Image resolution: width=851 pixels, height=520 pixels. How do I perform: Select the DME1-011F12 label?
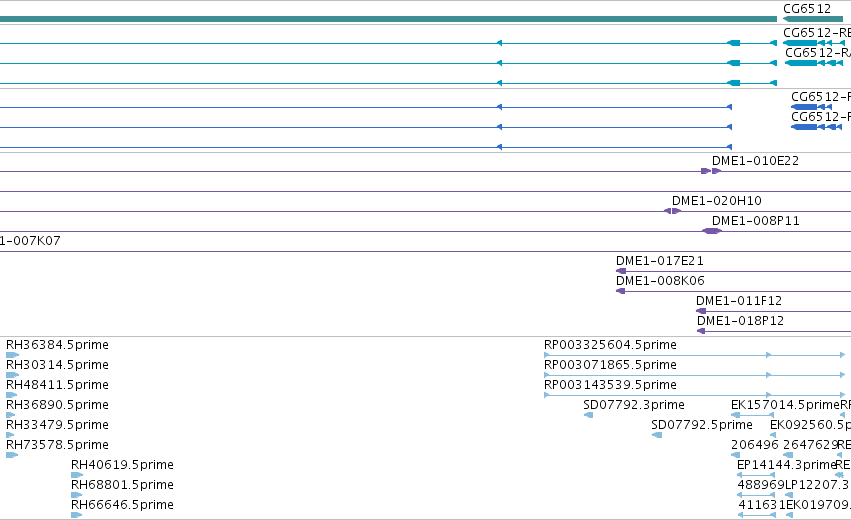(x=739, y=301)
